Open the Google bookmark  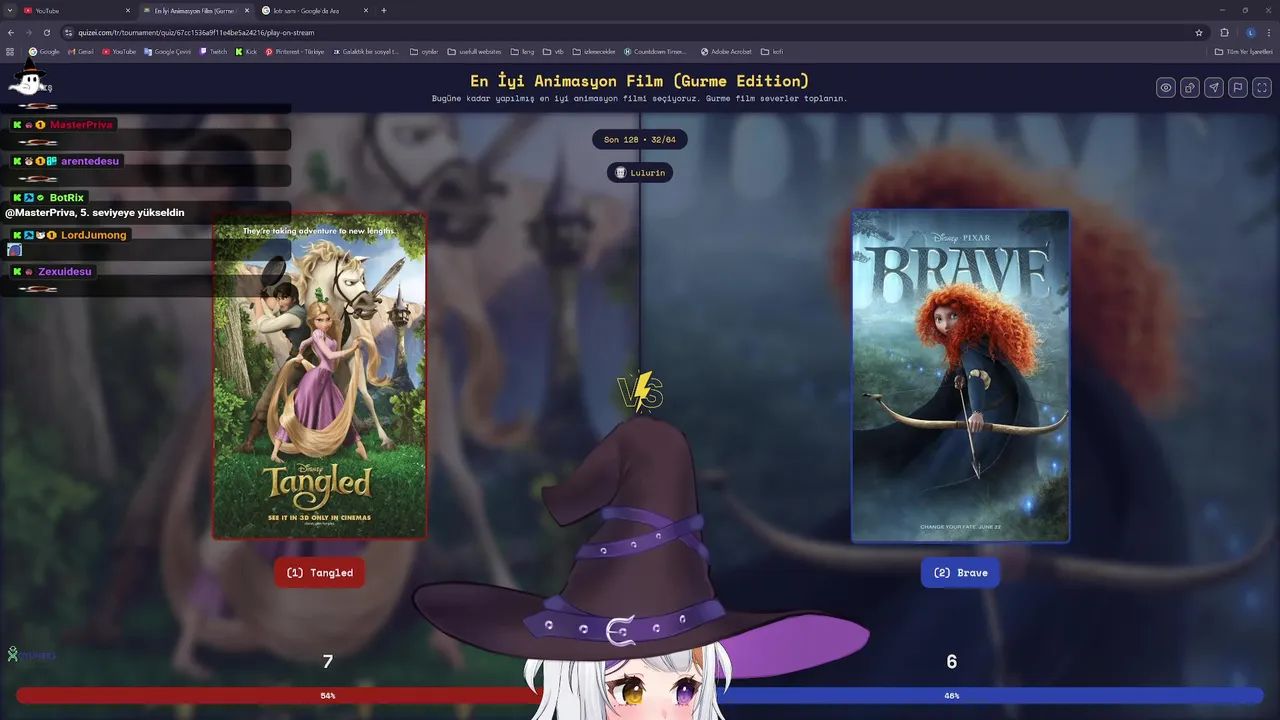tap(44, 51)
